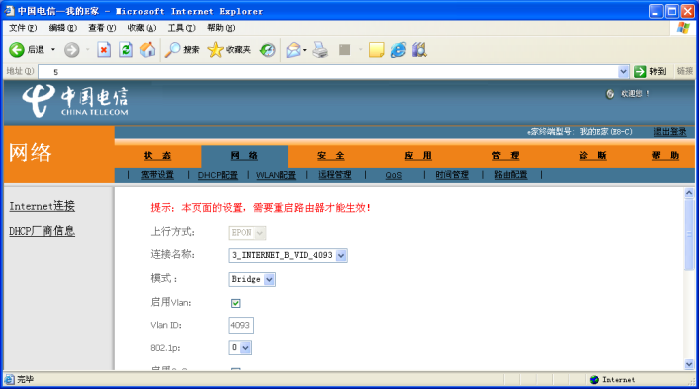Image resolution: width=699 pixels, height=389 pixels.
Task: Open the 帮助 menu
Action: coord(221,28)
